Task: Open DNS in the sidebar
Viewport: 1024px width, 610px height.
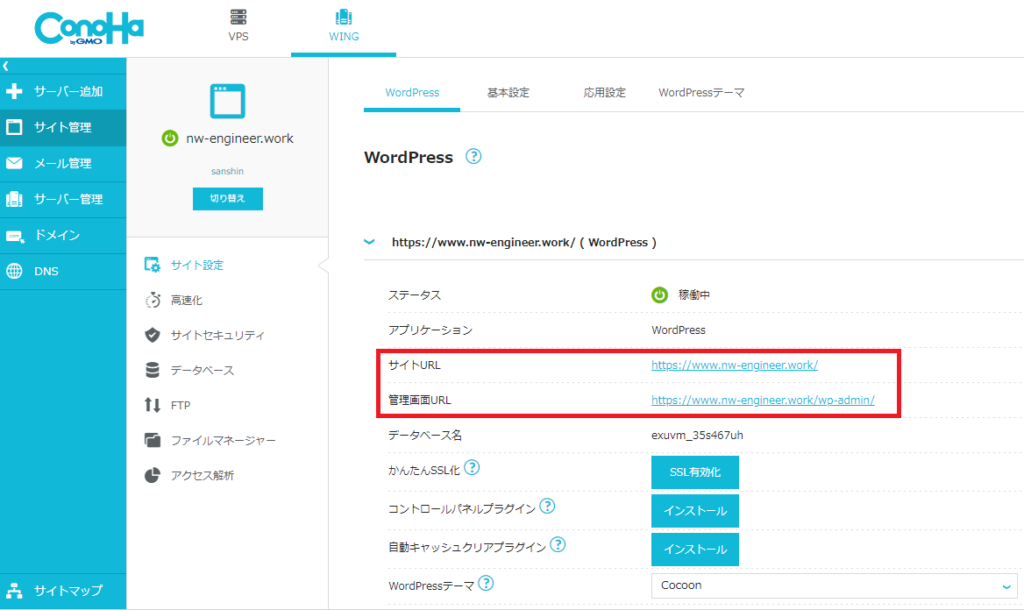Action: pyautogui.click(x=63, y=271)
